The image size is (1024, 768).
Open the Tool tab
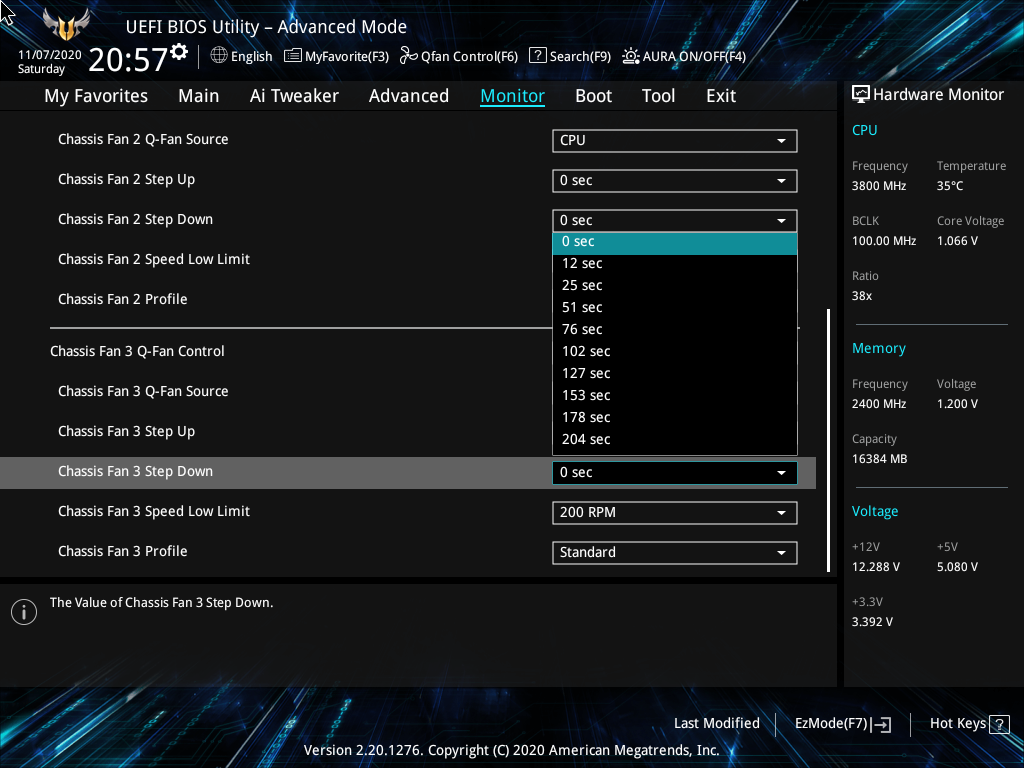(658, 96)
